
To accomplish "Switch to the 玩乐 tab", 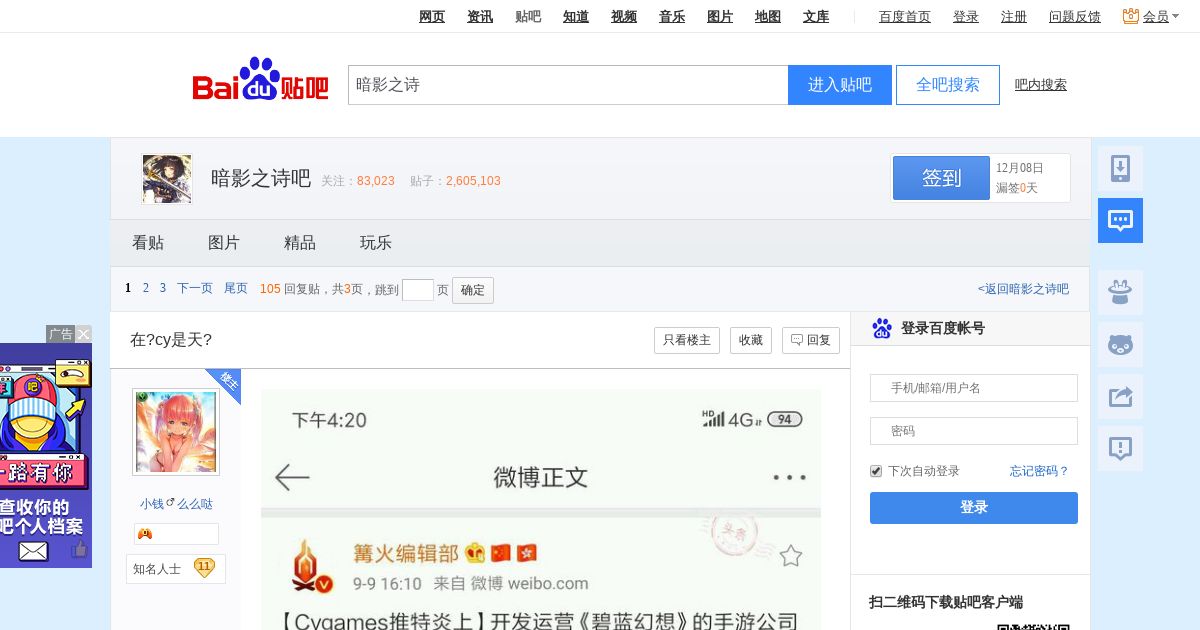I will click(x=376, y=243).
